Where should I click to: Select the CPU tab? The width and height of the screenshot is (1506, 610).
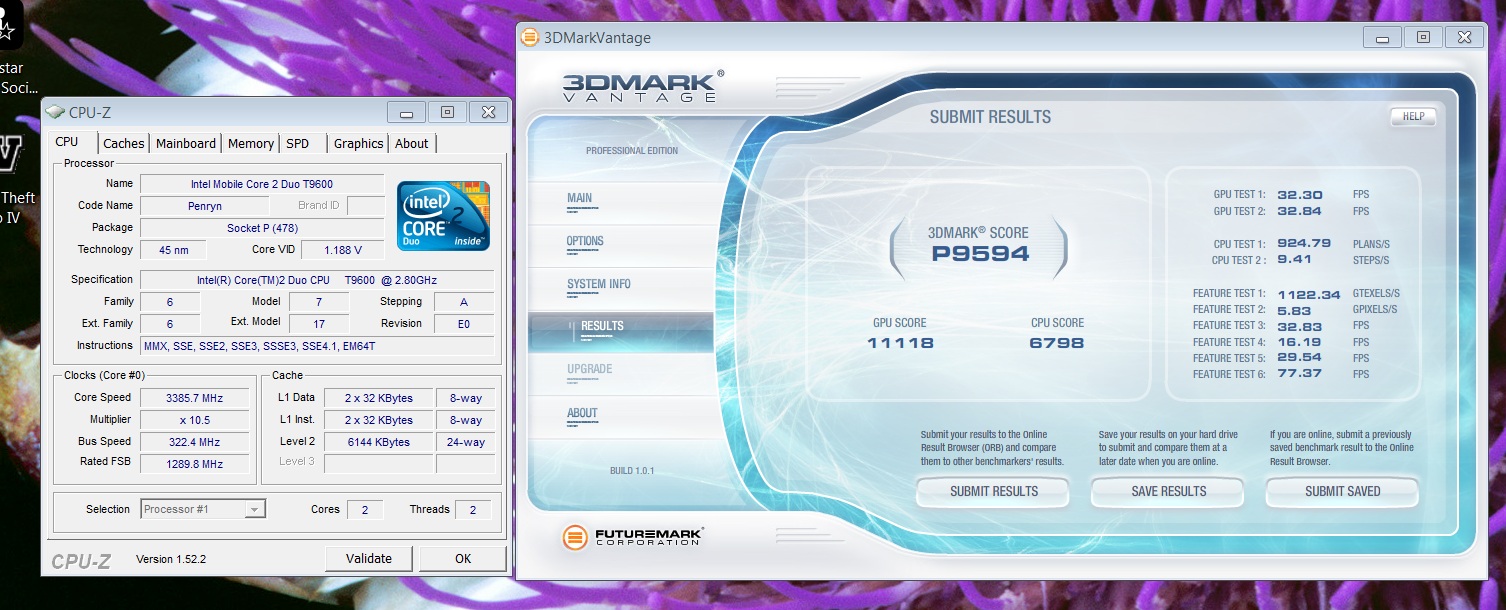(67, 142)
